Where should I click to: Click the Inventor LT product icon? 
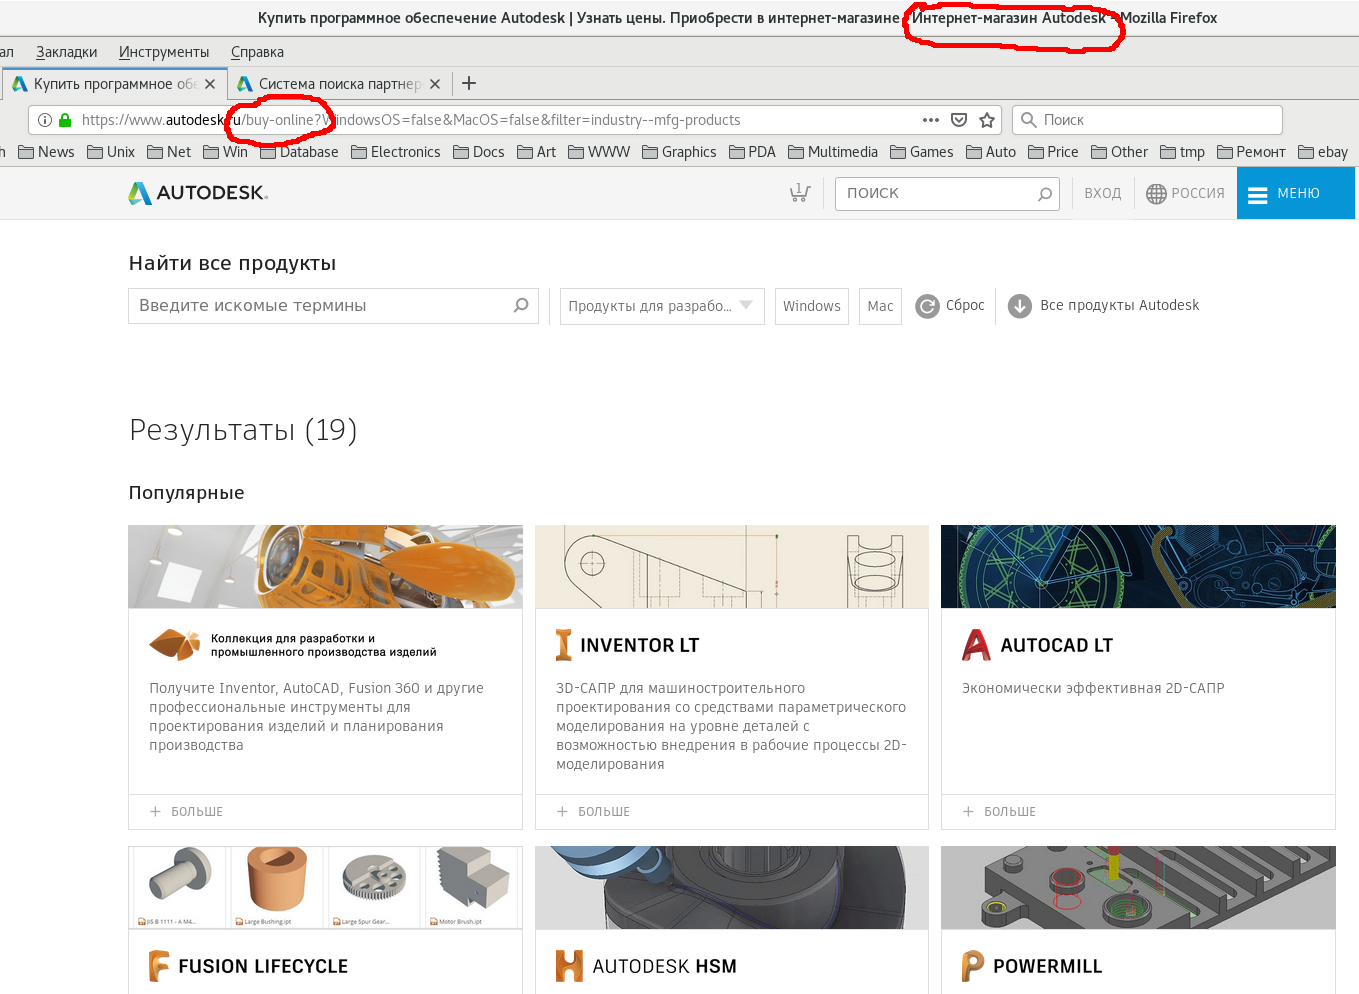click(564, 645)
